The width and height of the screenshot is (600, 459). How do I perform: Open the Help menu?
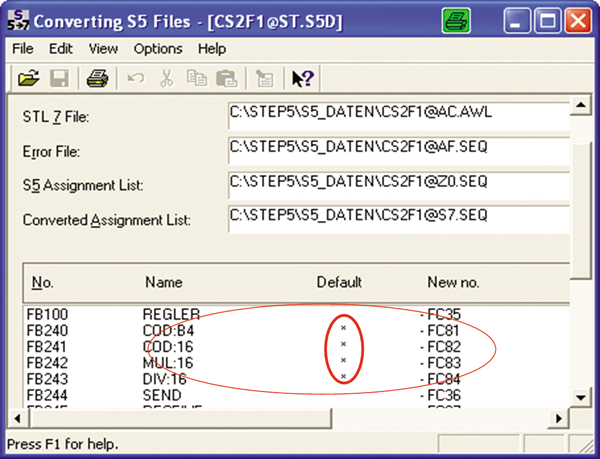click(x=212, y=49)
